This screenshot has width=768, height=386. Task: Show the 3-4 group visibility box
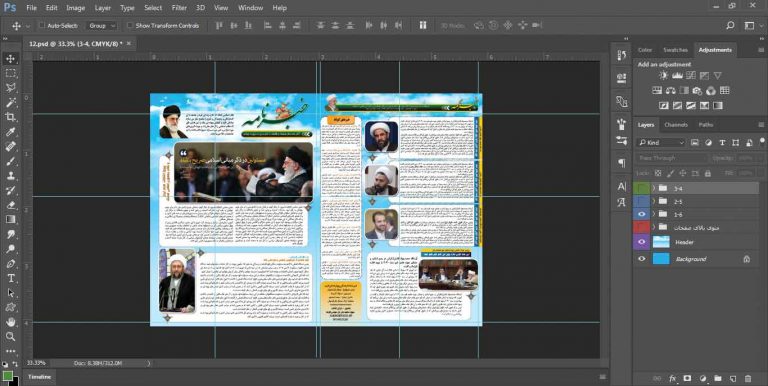click(642, 188)
